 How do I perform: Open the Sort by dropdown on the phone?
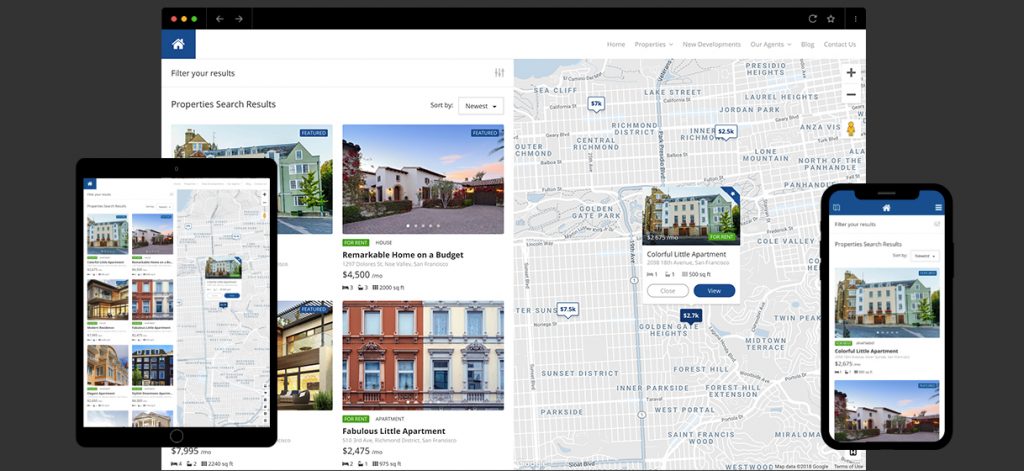[x=925, y=256]
